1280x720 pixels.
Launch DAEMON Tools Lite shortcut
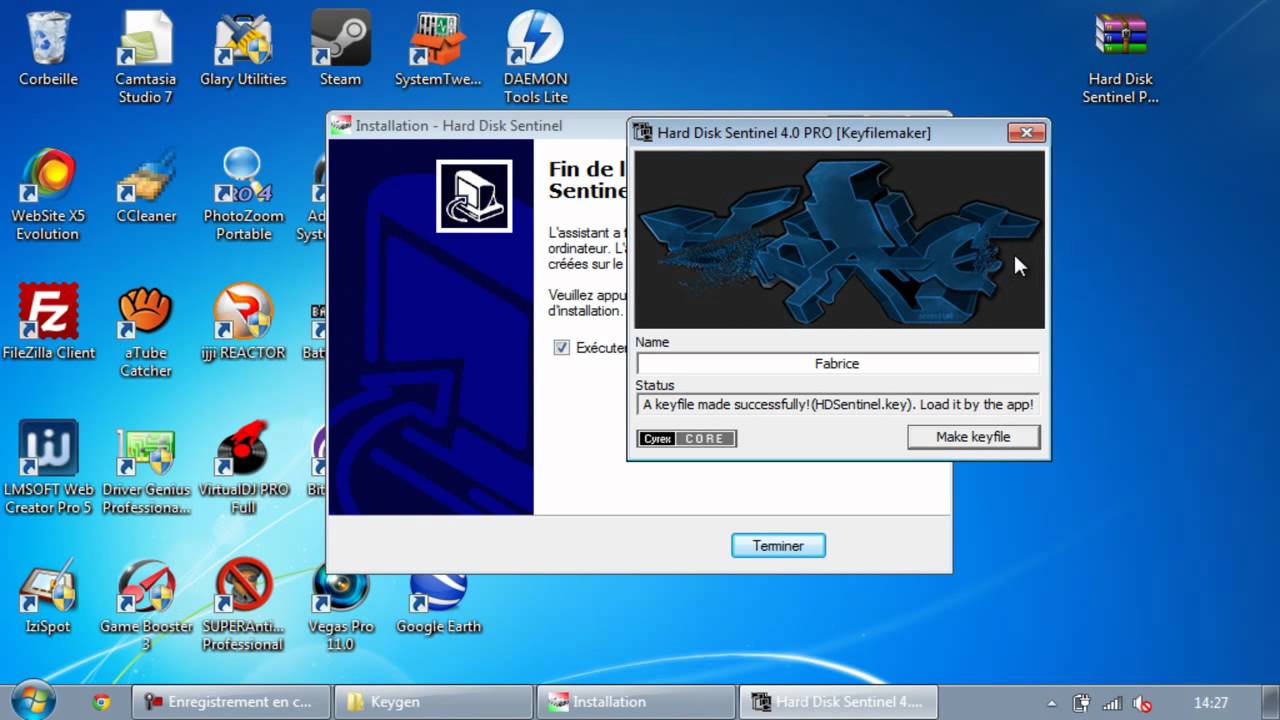(536, 57)
